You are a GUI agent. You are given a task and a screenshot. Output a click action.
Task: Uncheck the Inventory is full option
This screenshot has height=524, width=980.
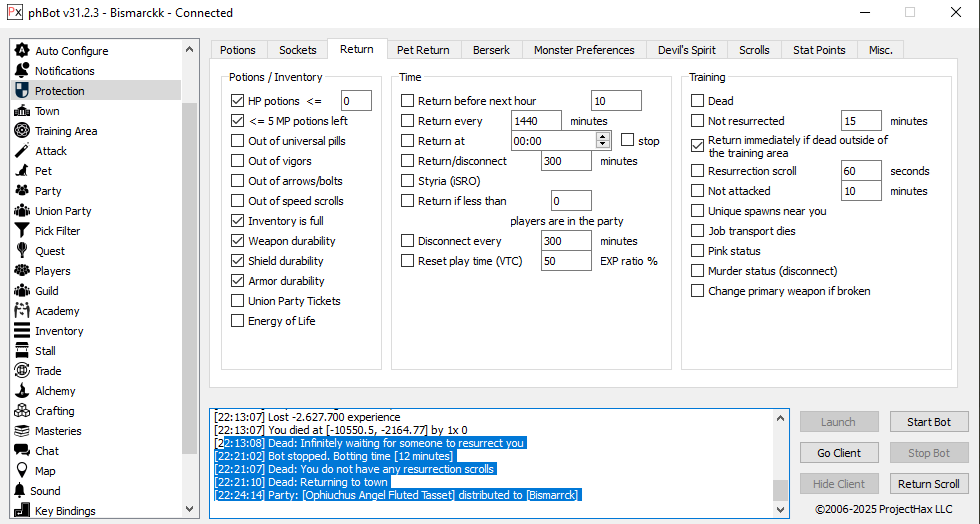[x=238, y=221]
